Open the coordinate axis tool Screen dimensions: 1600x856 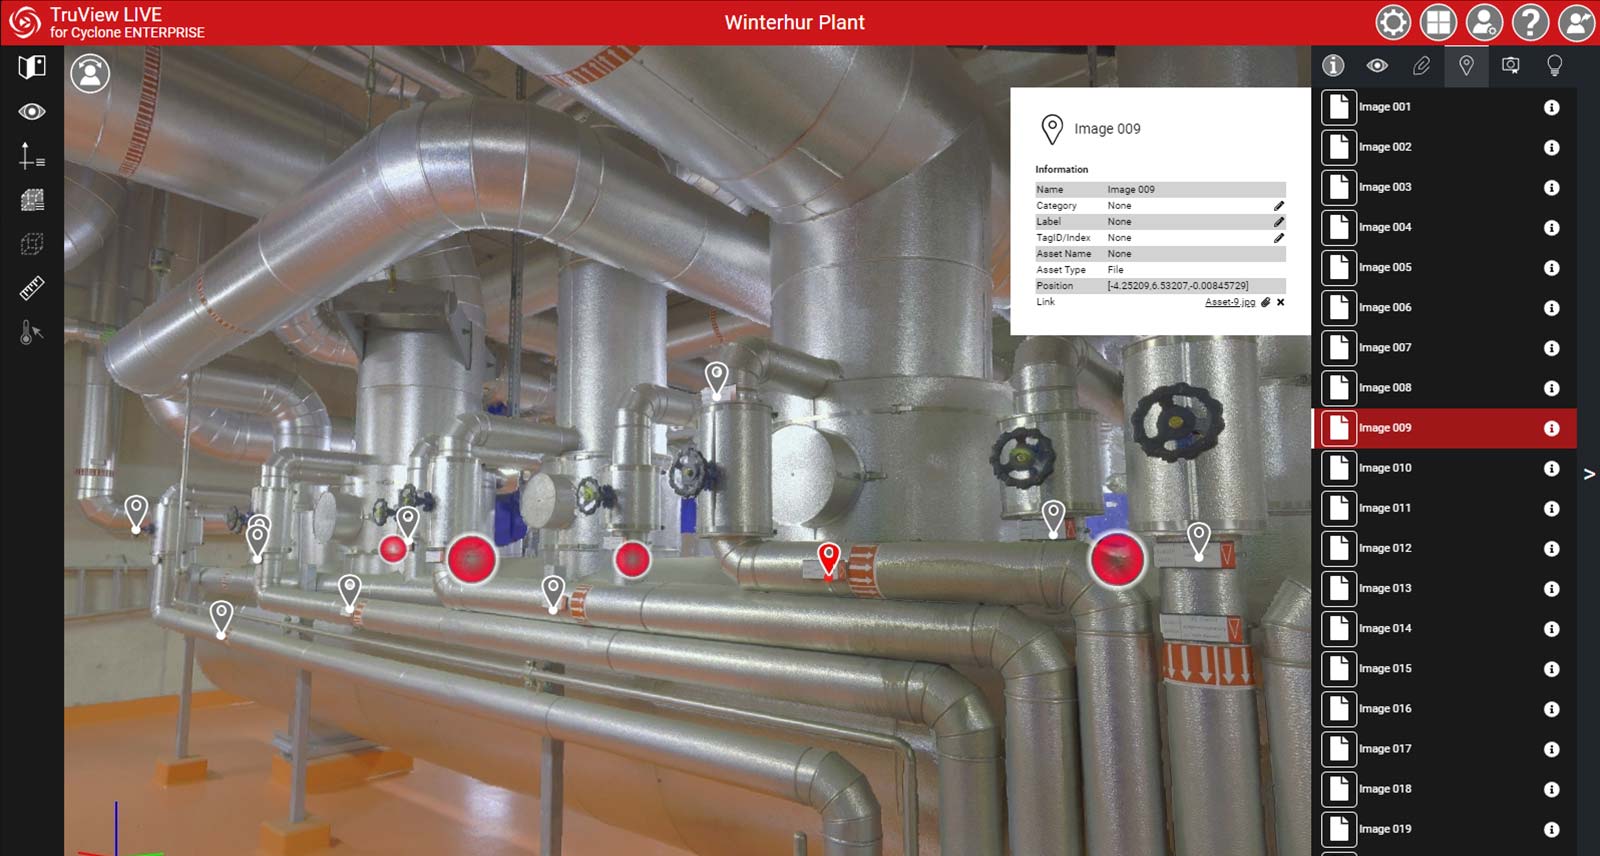click(x=32, y=156)
